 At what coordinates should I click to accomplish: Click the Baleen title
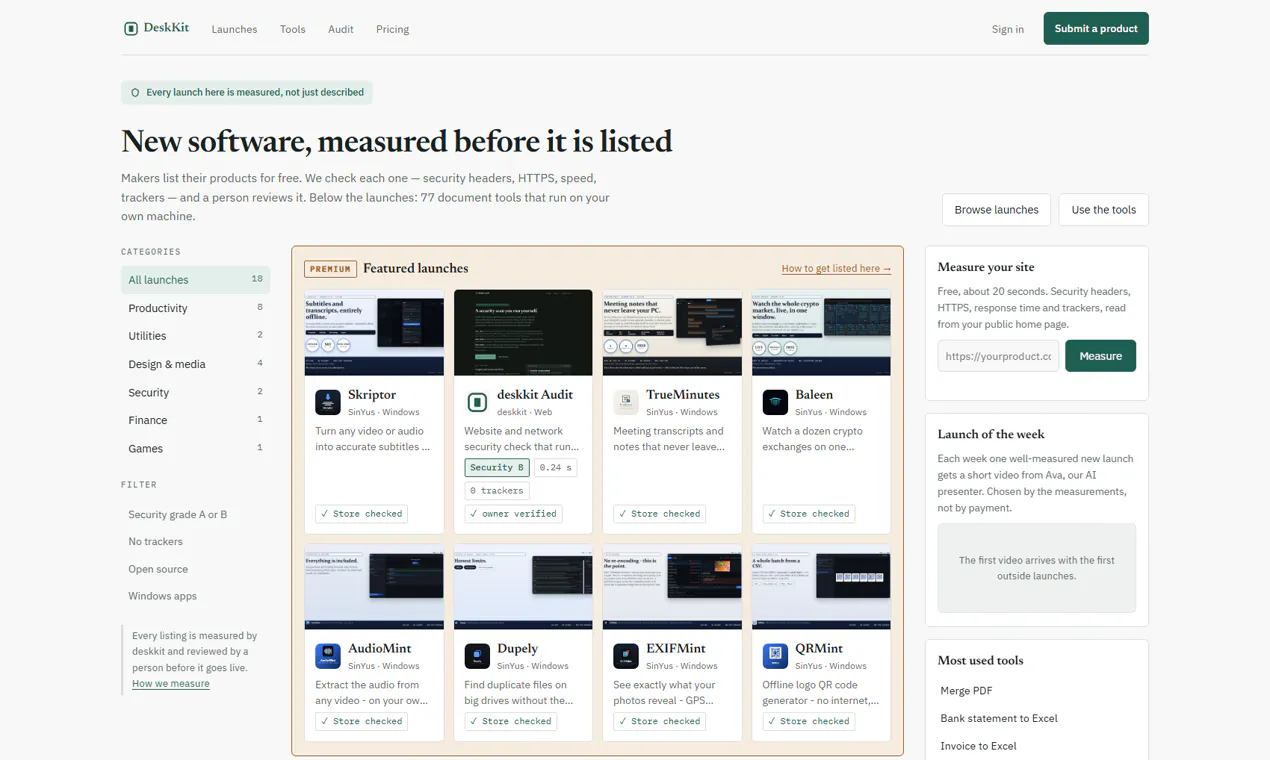814,395
